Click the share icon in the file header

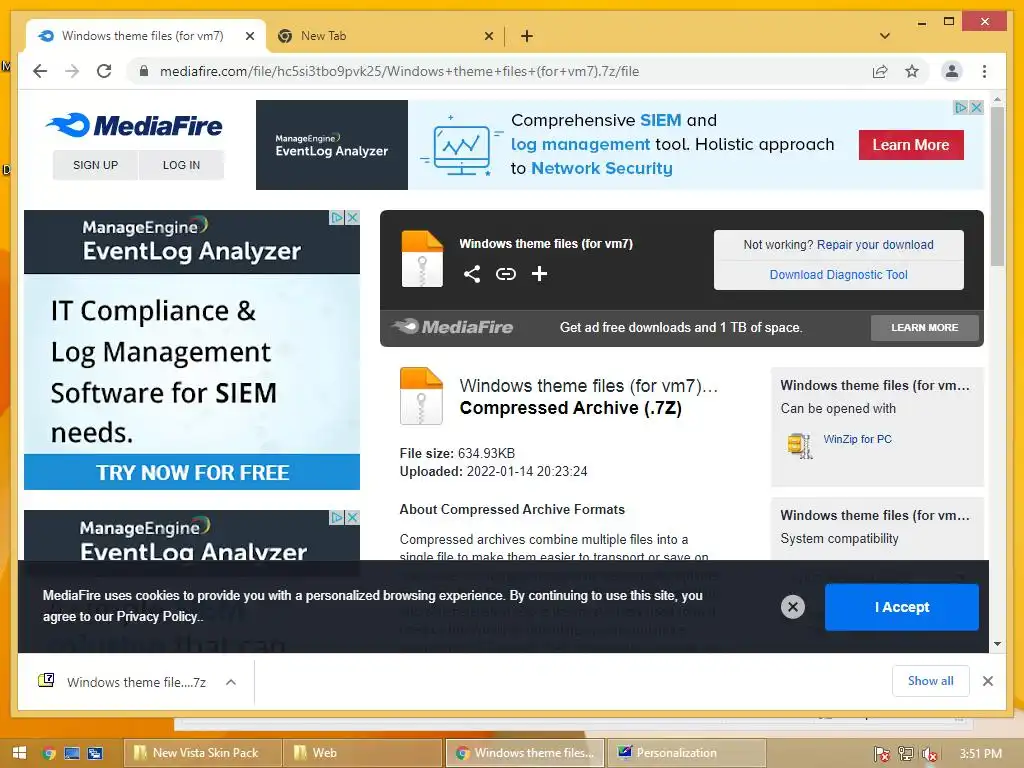click(472, 274)
